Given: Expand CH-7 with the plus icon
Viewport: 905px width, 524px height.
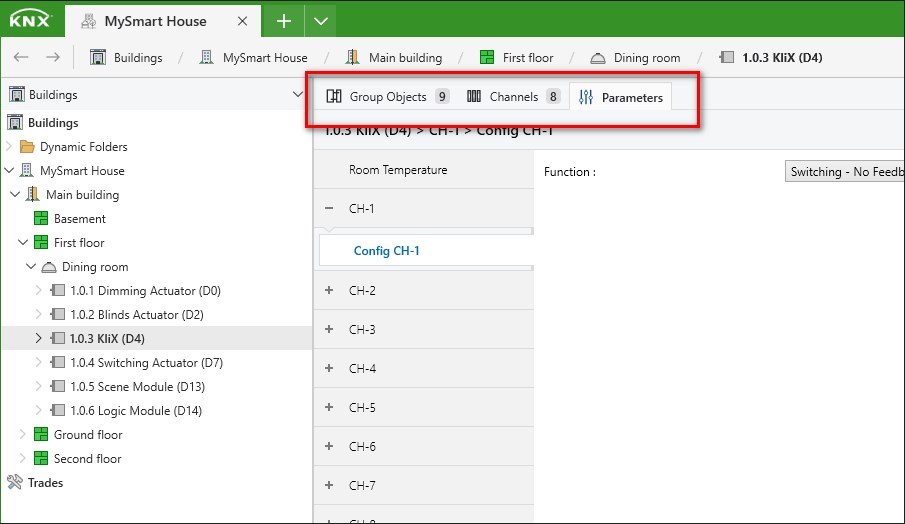Looking at the screenshot, I should pos(329,485).
